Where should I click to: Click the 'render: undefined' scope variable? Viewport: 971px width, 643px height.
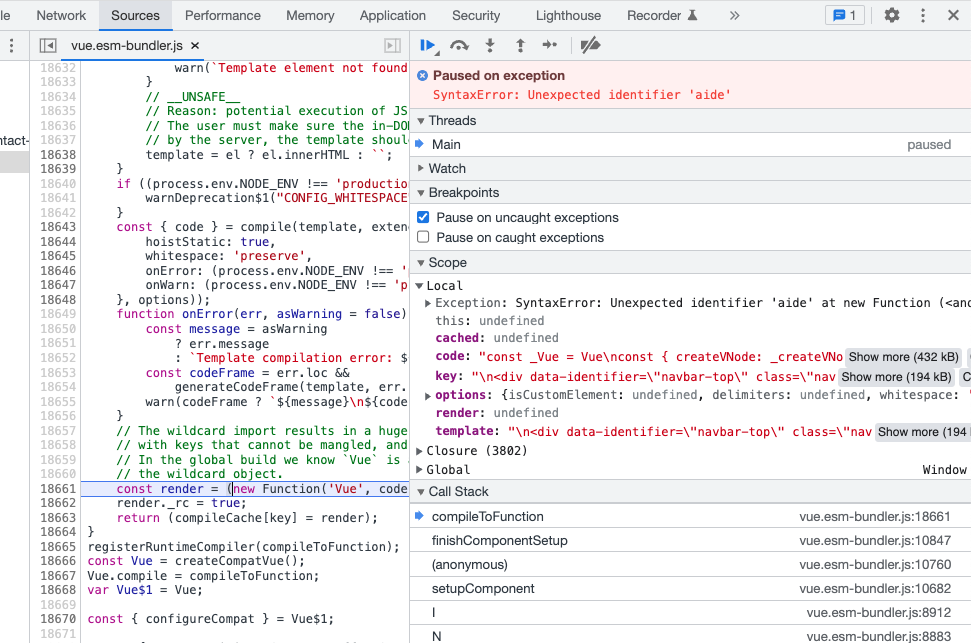[x=497, y=413]
